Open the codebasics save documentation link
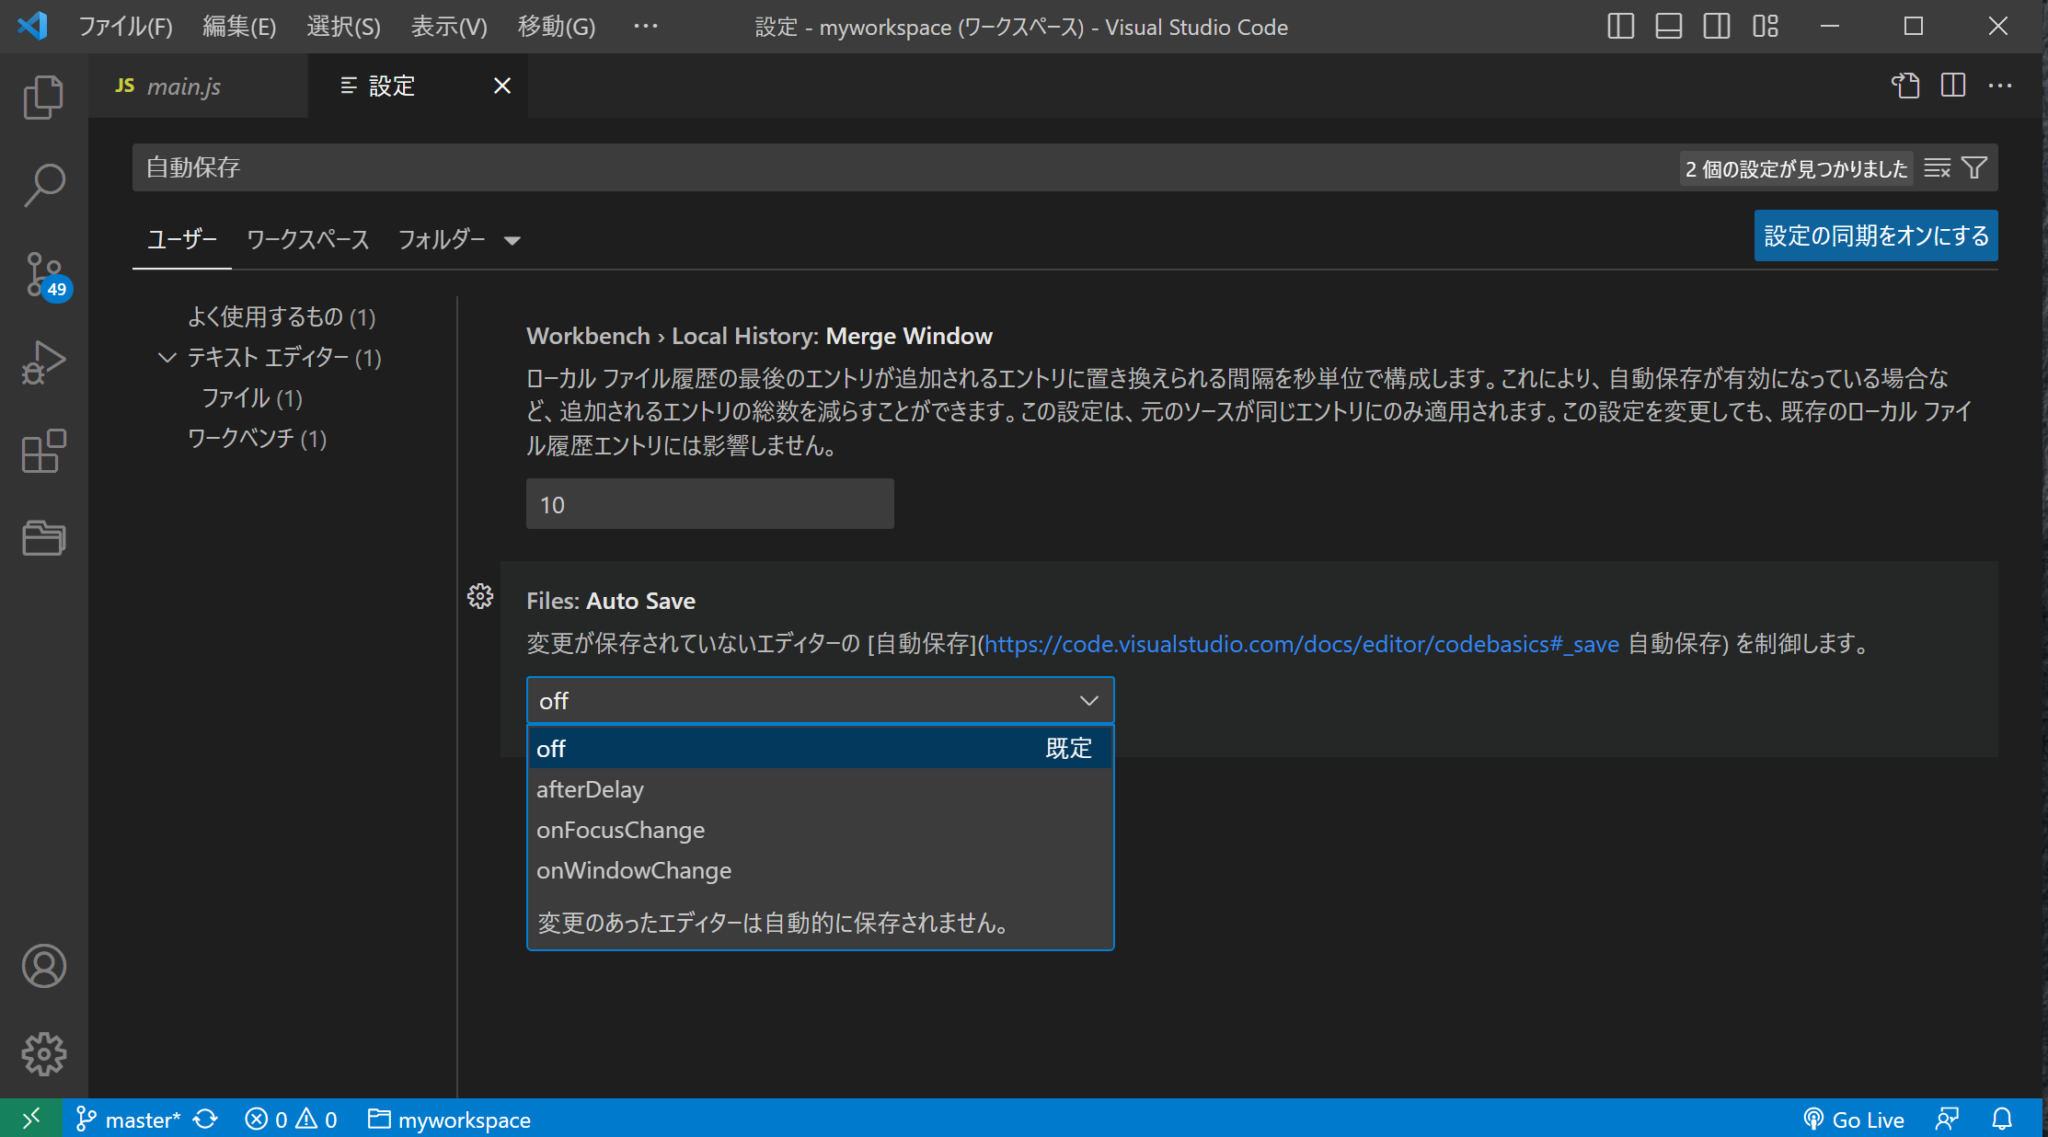 point(1301,644)
